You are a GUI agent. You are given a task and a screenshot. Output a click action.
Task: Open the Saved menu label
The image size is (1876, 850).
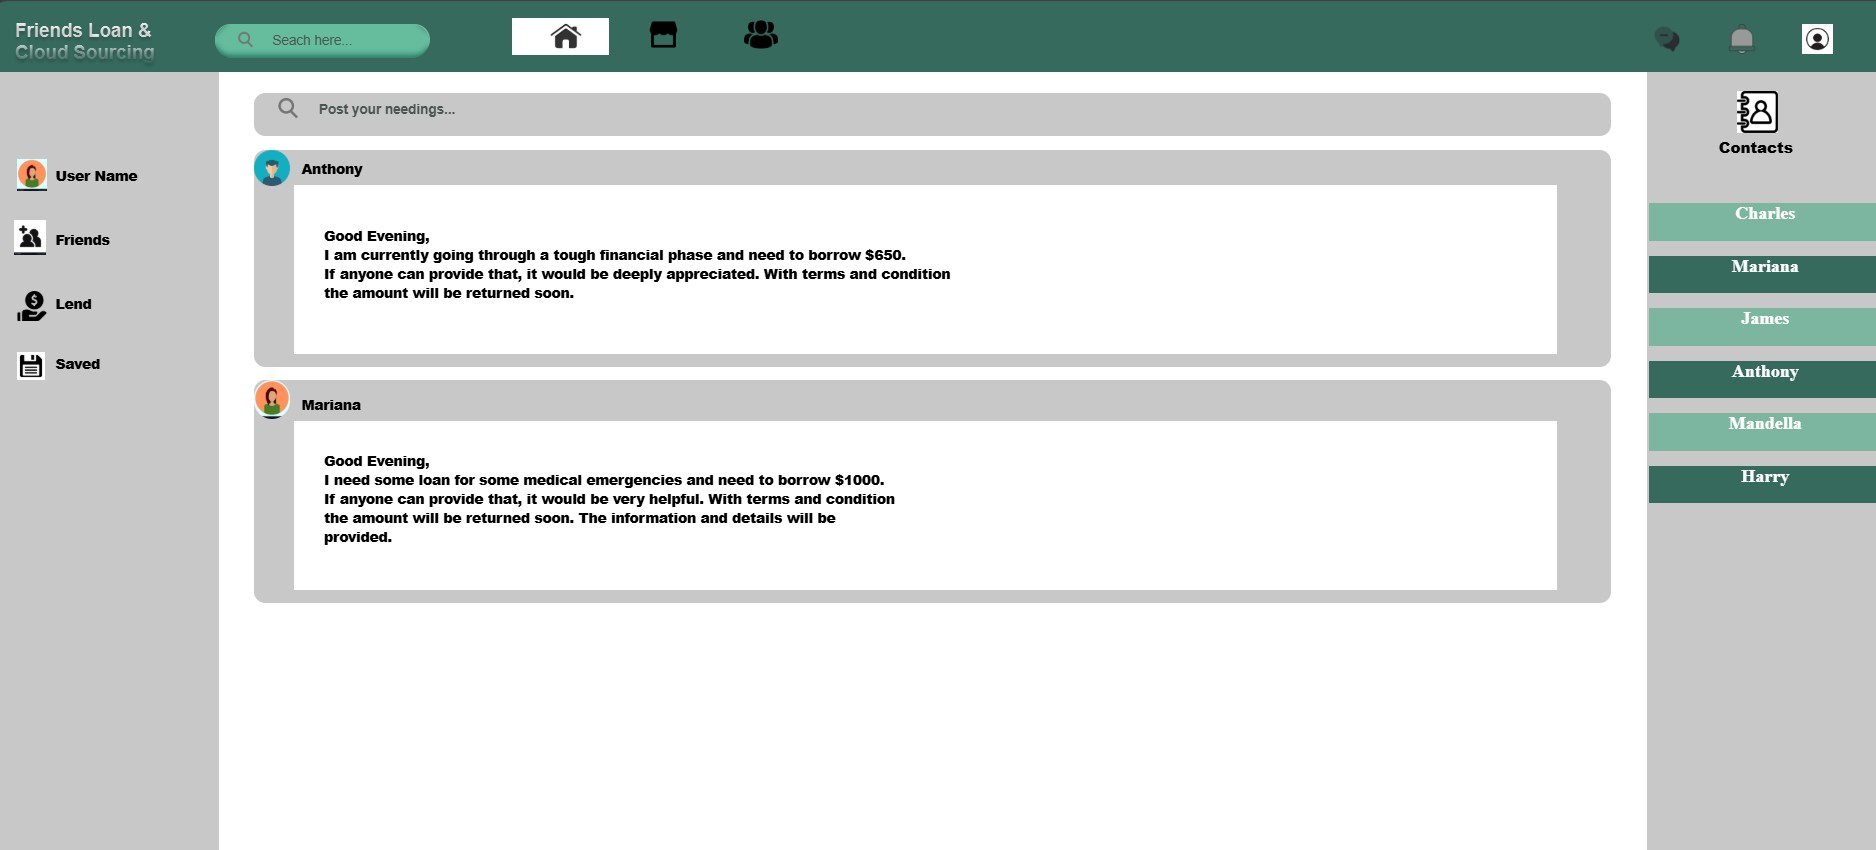tap(78, 364)
